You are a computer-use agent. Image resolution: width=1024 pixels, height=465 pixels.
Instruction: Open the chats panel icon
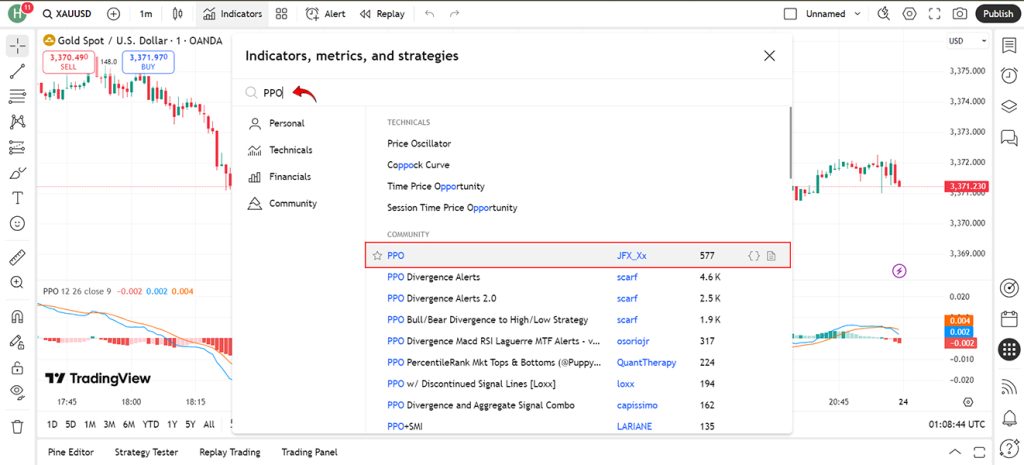click(x=1009, y=137)
